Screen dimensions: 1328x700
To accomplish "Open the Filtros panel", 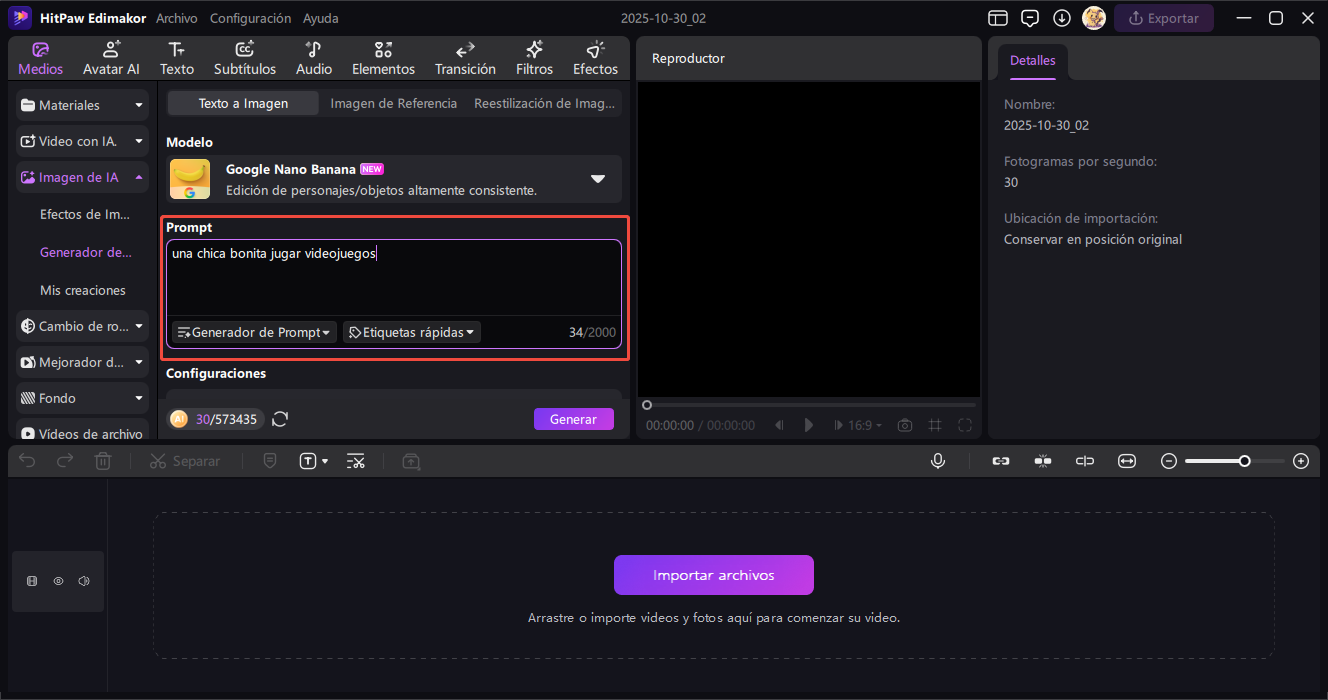I will tap(534, 58).
